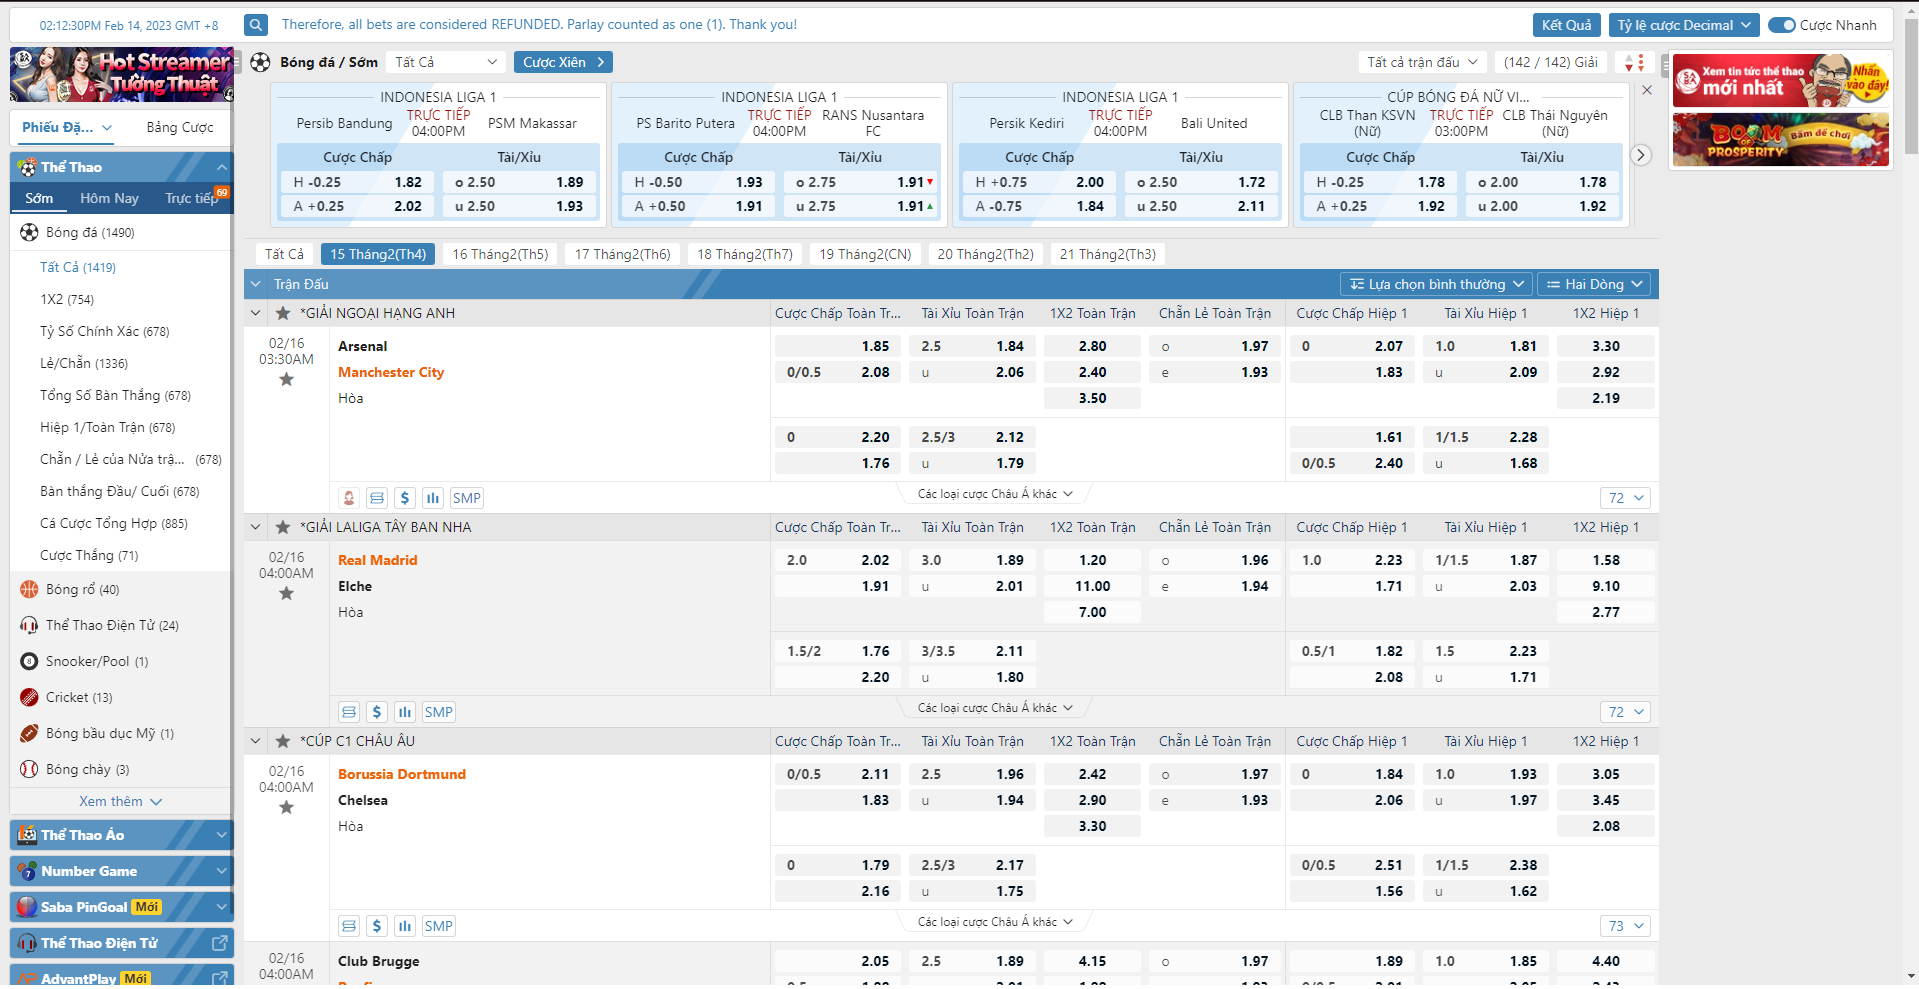Click the next arrow on featured matches carousel
Image resolution: width=1919 pixels, height=989 pixels.
[1640, 155]
